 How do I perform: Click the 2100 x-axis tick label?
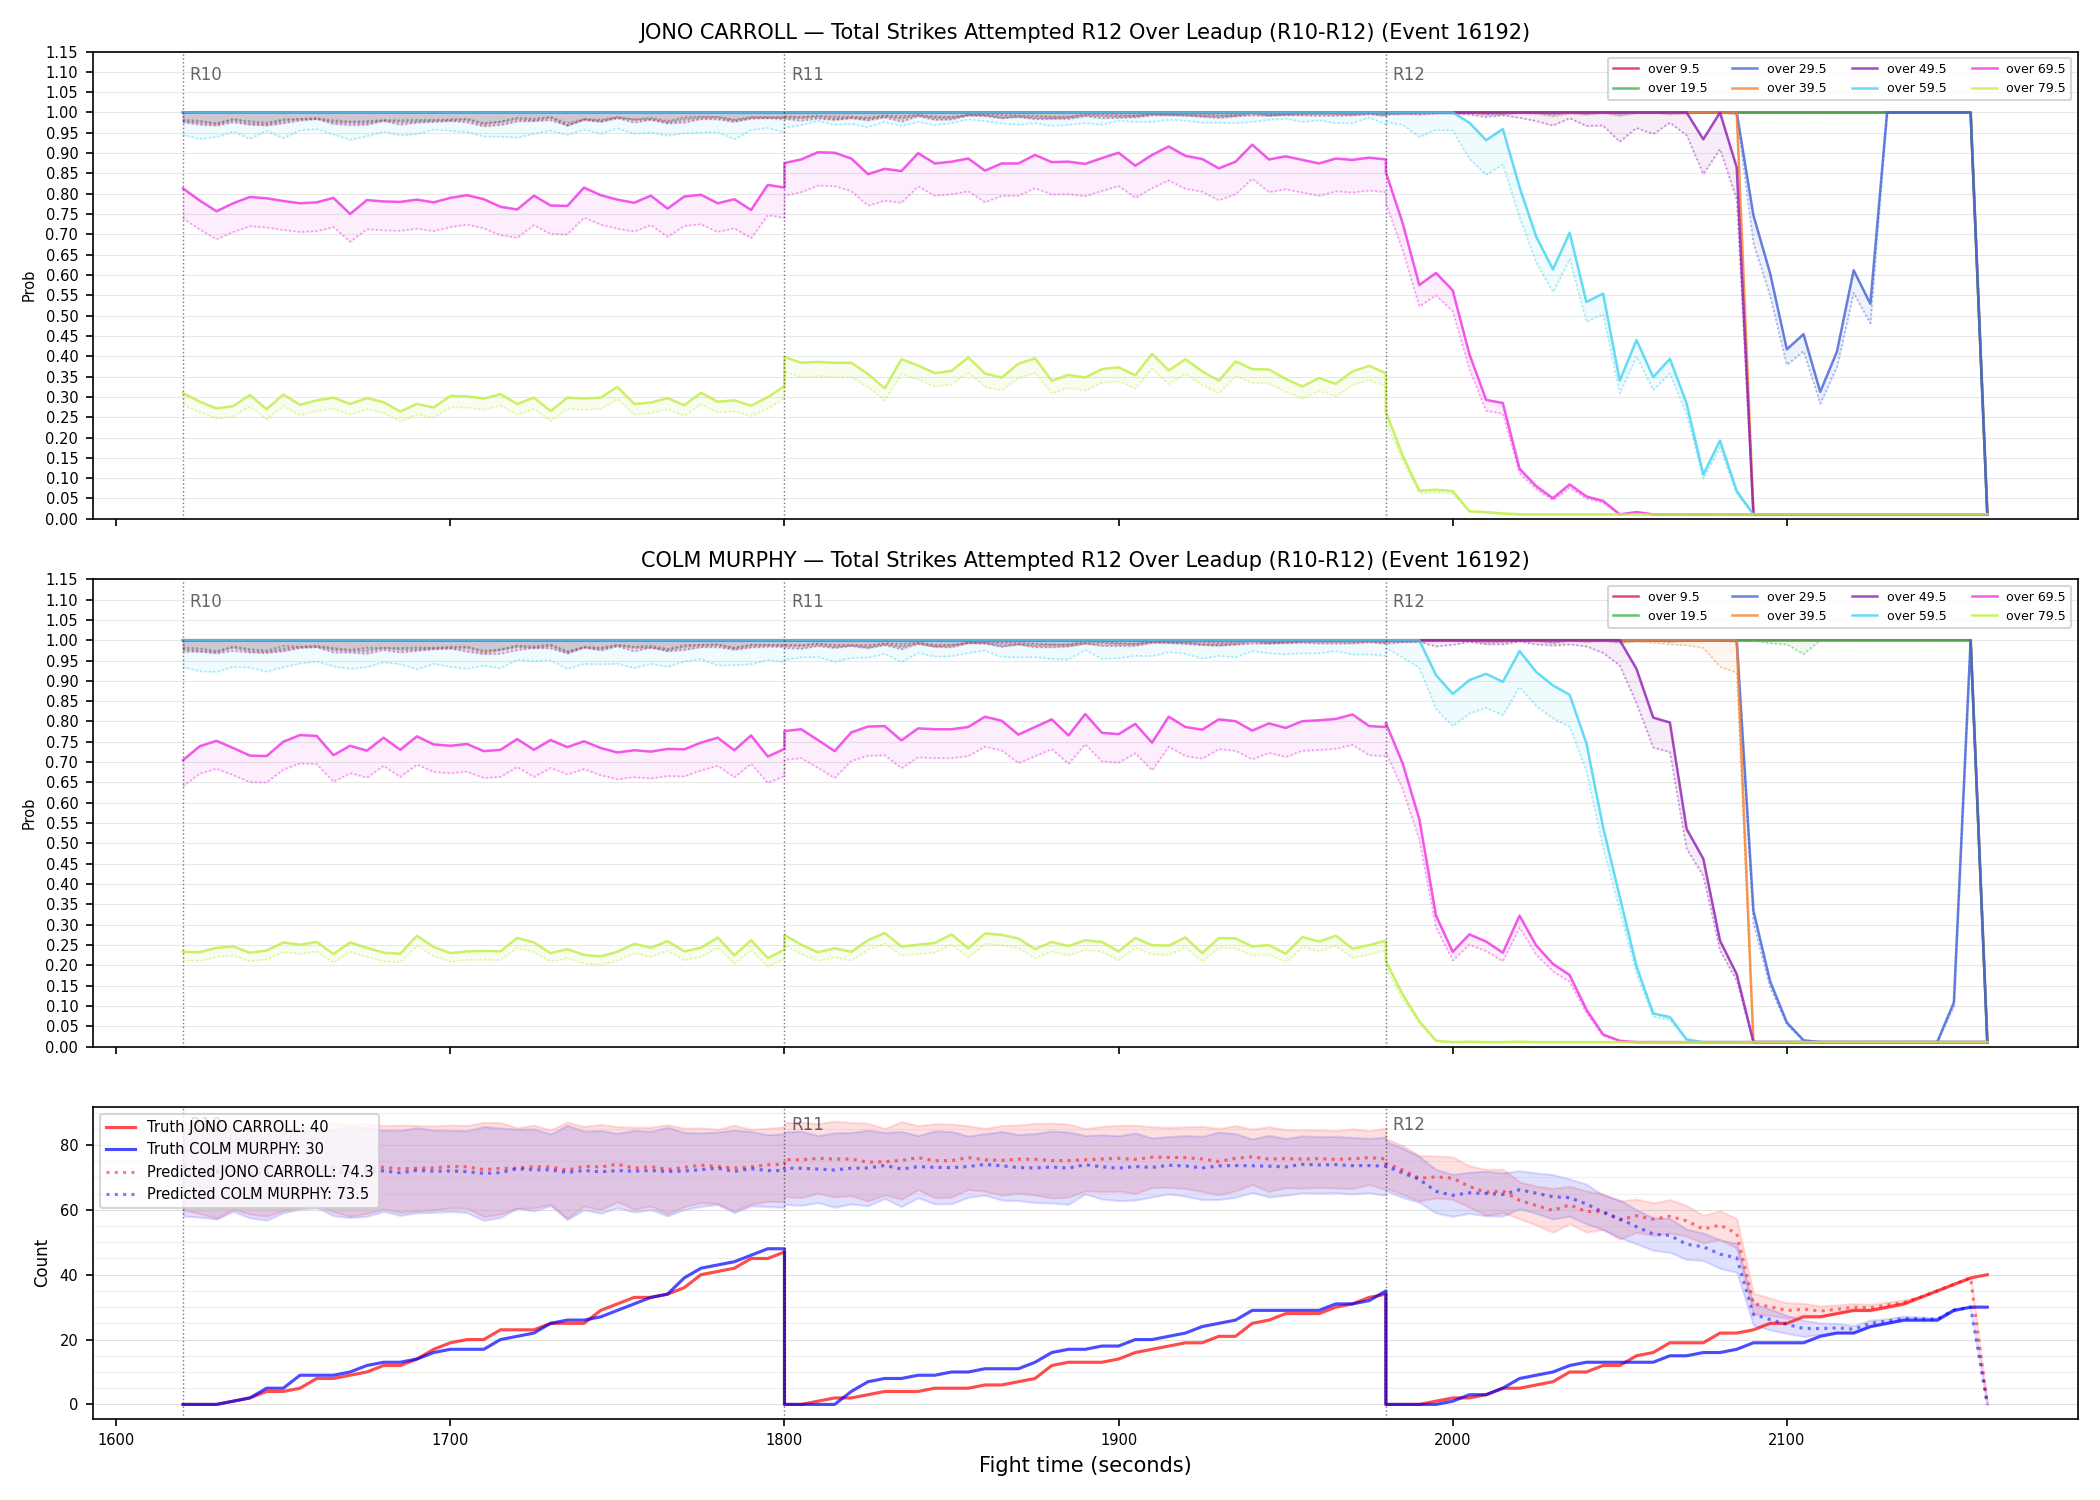click(x=1786, y=1439)
